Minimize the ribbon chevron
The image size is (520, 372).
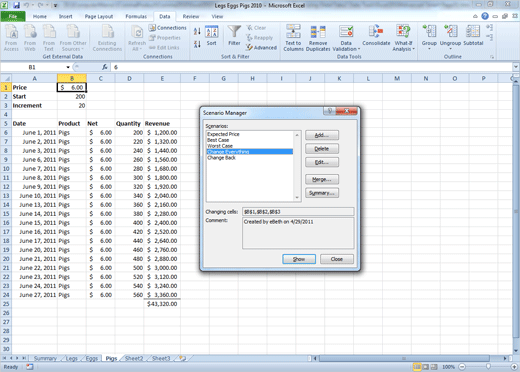[475, 16]
